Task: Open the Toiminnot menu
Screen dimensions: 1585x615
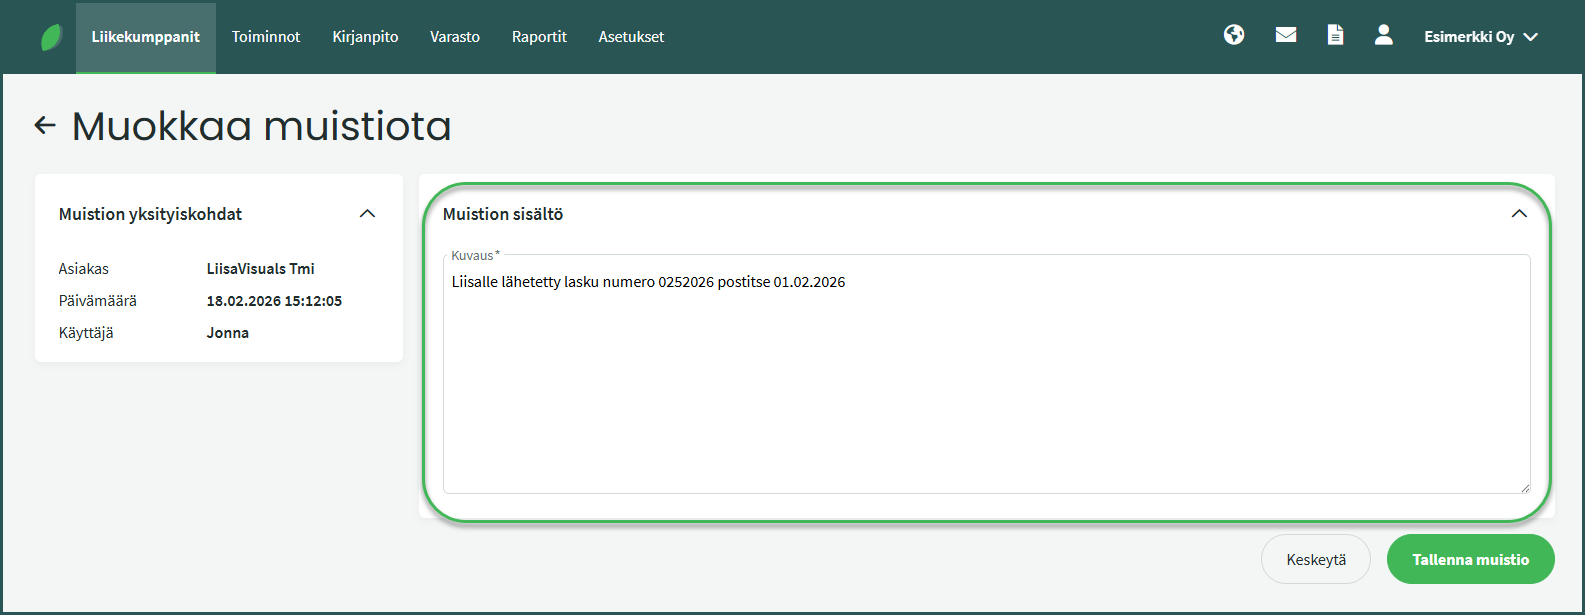Action: [x=266, y=37]
